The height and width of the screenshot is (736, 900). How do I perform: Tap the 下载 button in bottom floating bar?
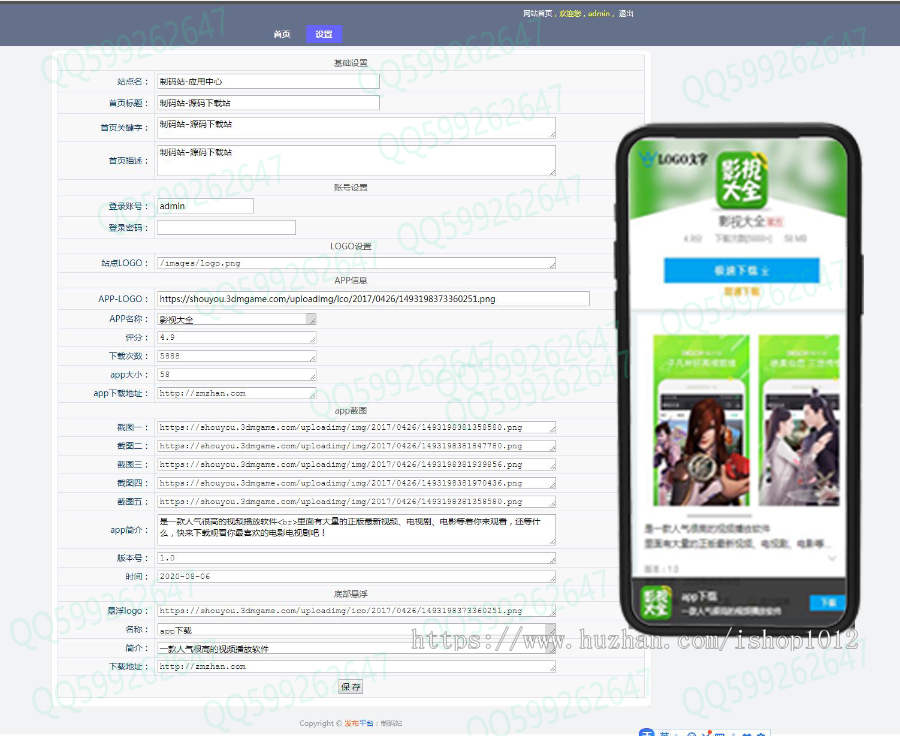[x=827, y=603]
